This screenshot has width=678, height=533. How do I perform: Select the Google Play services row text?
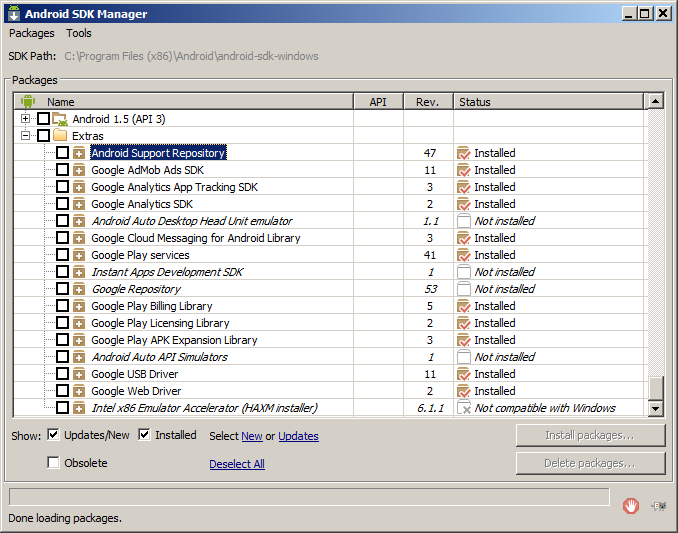point(140,255)
